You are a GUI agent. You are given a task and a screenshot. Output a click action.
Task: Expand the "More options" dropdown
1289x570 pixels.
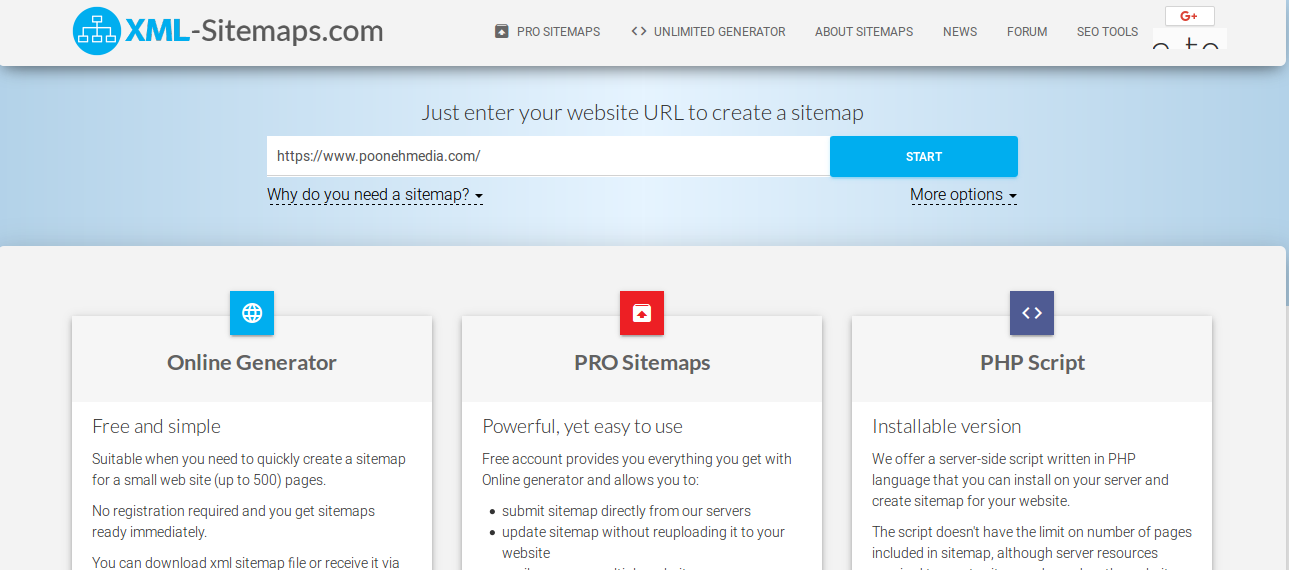(x=963, y=195)
